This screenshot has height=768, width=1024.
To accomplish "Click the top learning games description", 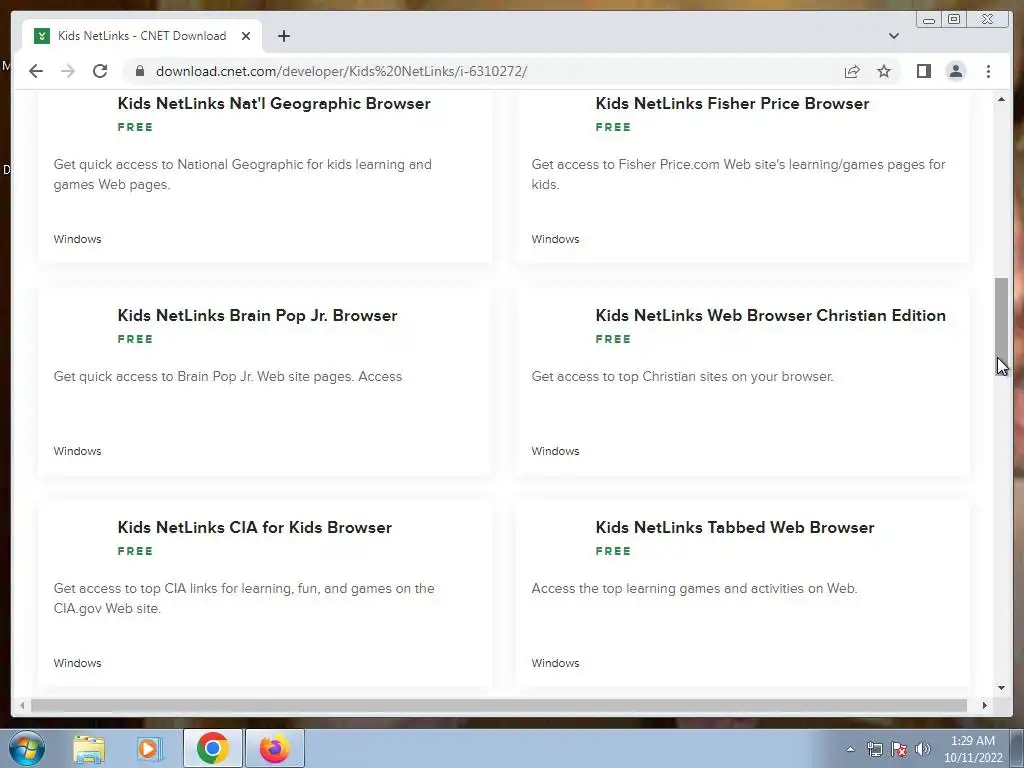I will [694, 588].
